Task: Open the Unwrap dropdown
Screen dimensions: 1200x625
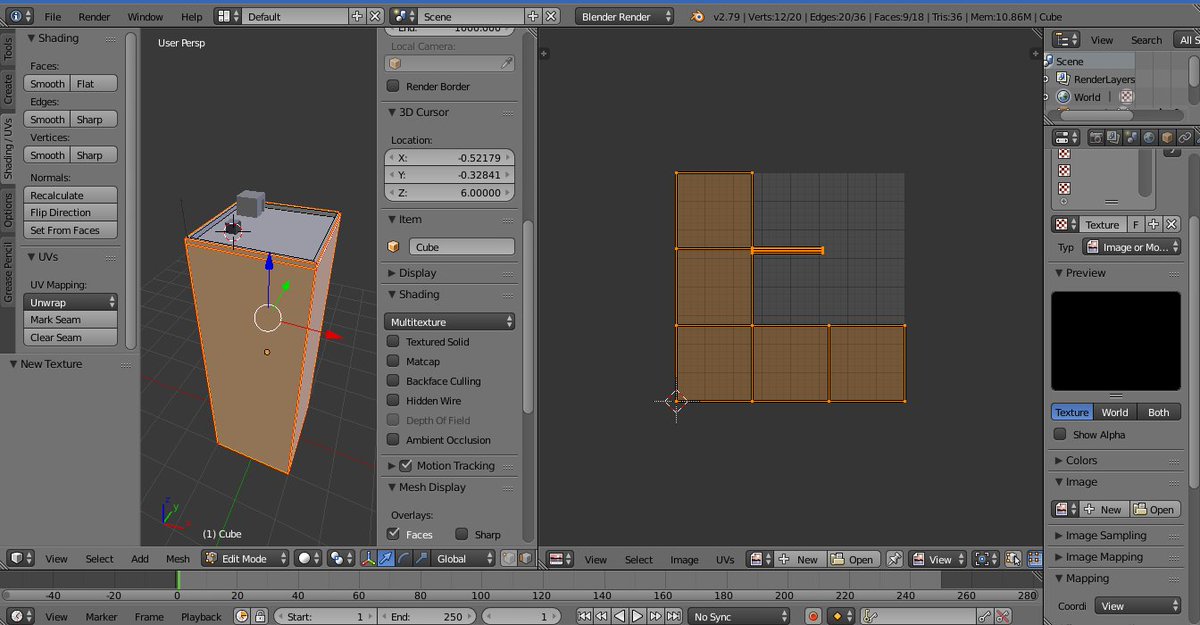Action: click(70, 302)
